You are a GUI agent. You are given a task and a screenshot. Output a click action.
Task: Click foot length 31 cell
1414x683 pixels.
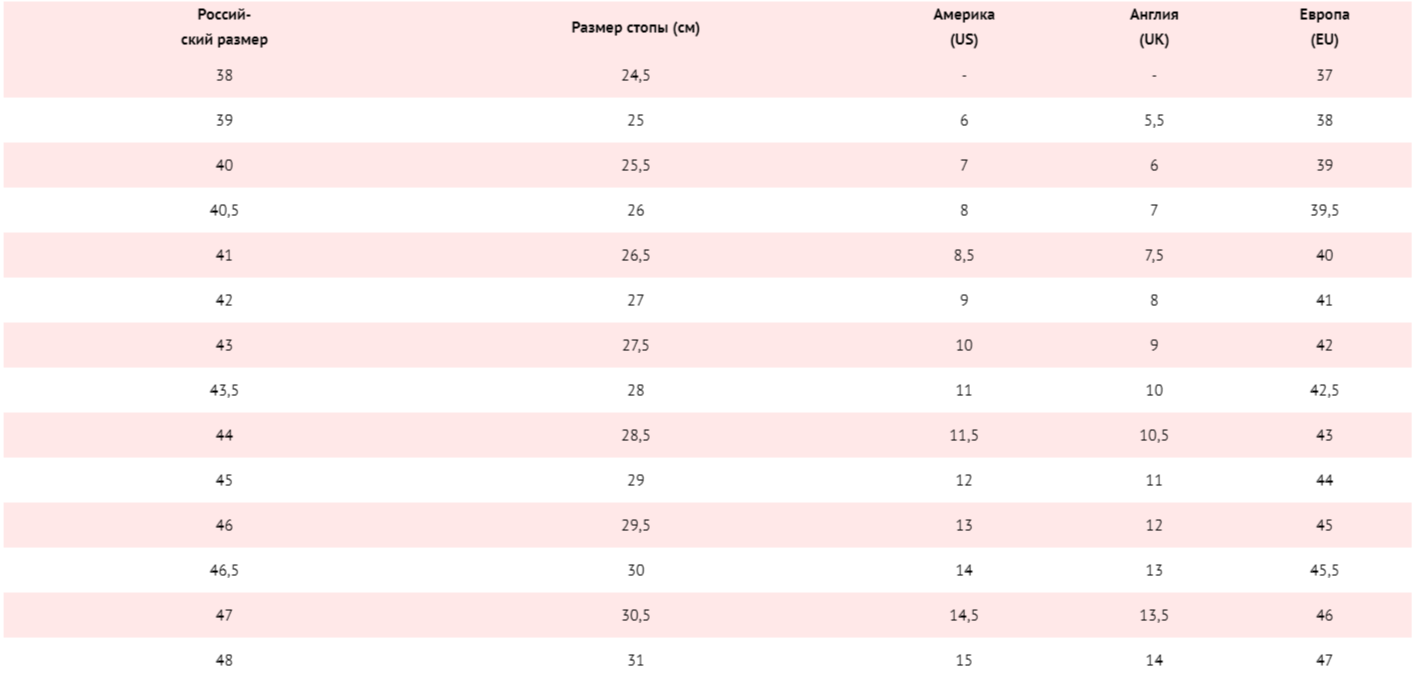[x=636, y=660]
